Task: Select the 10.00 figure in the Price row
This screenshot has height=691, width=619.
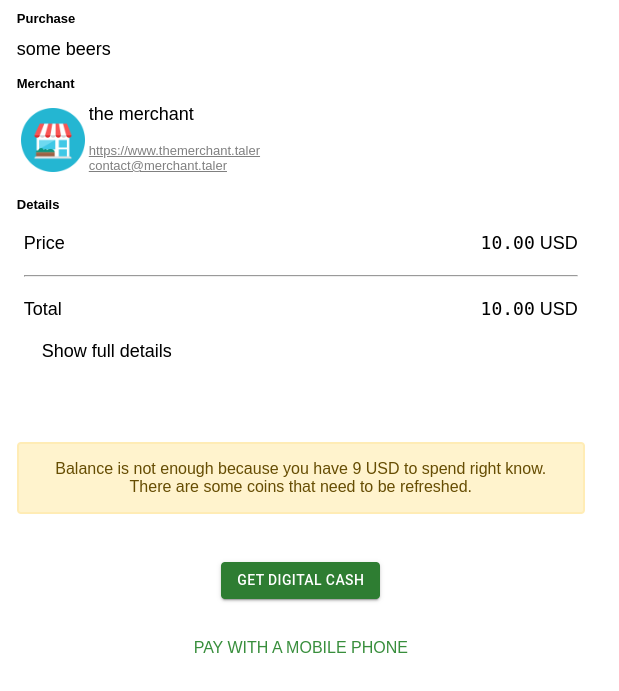Action: [507, 243]
